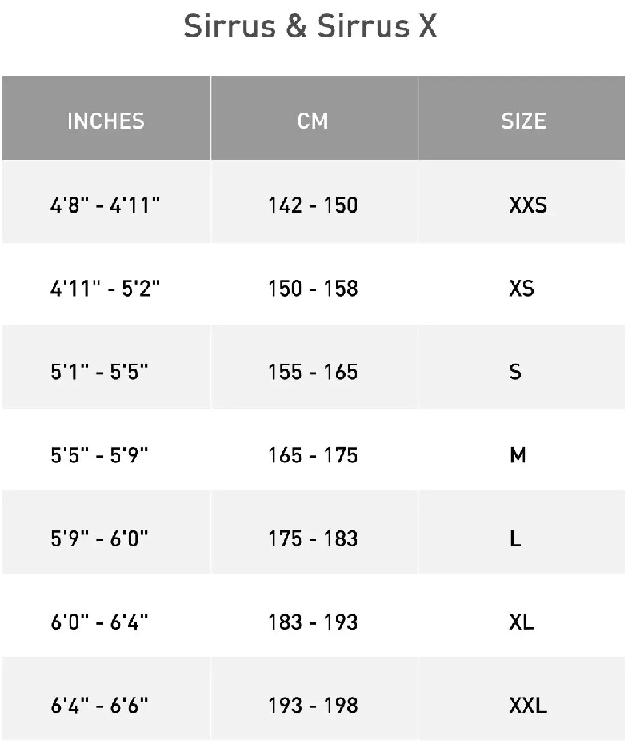The height and width of the screenshot is (742, 625).
Task: Select the 175 - 183 cm cell
Action: point(314,534)
